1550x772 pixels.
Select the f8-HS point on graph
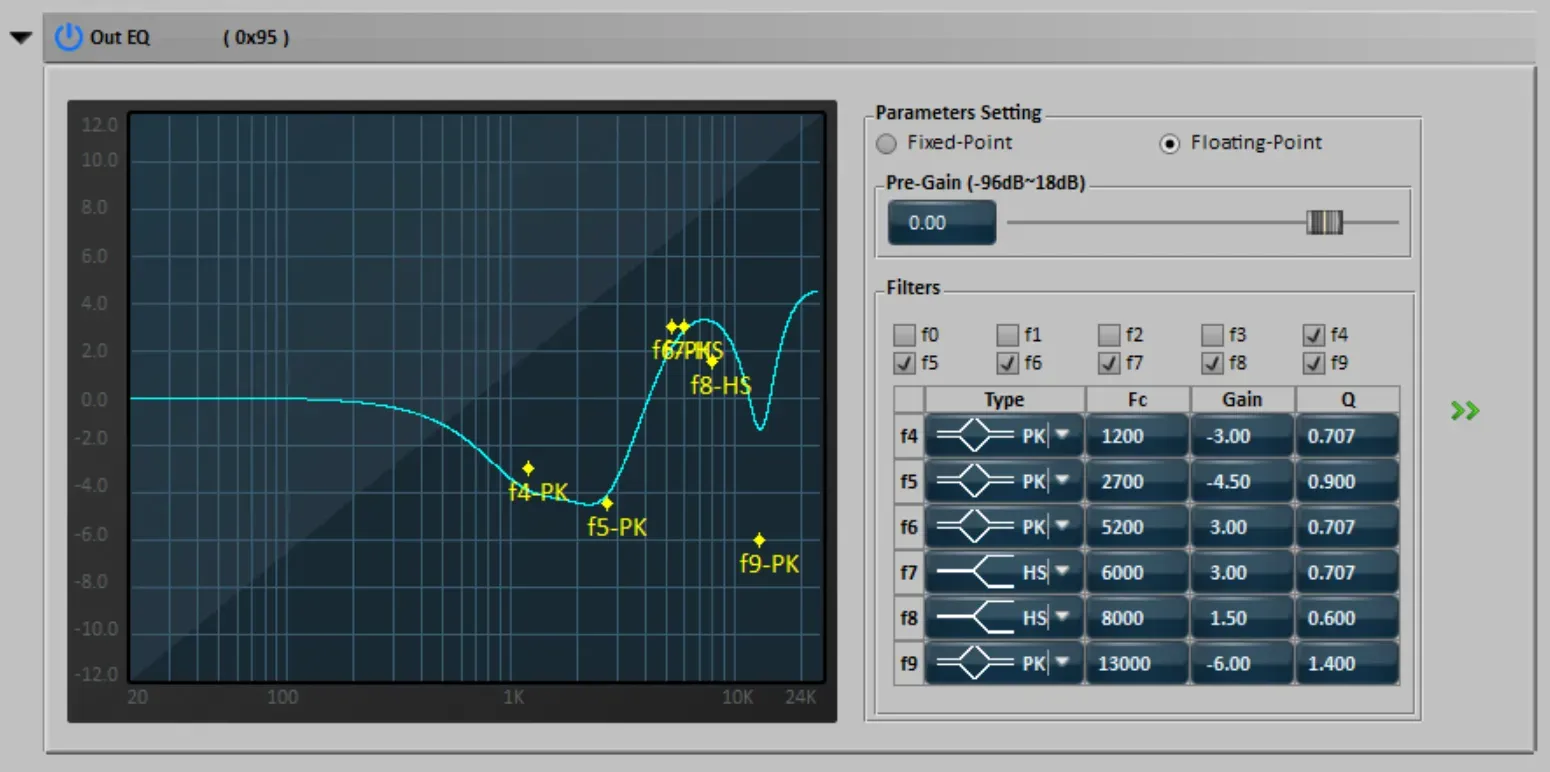pyautogui.click(x=711, y=362)
